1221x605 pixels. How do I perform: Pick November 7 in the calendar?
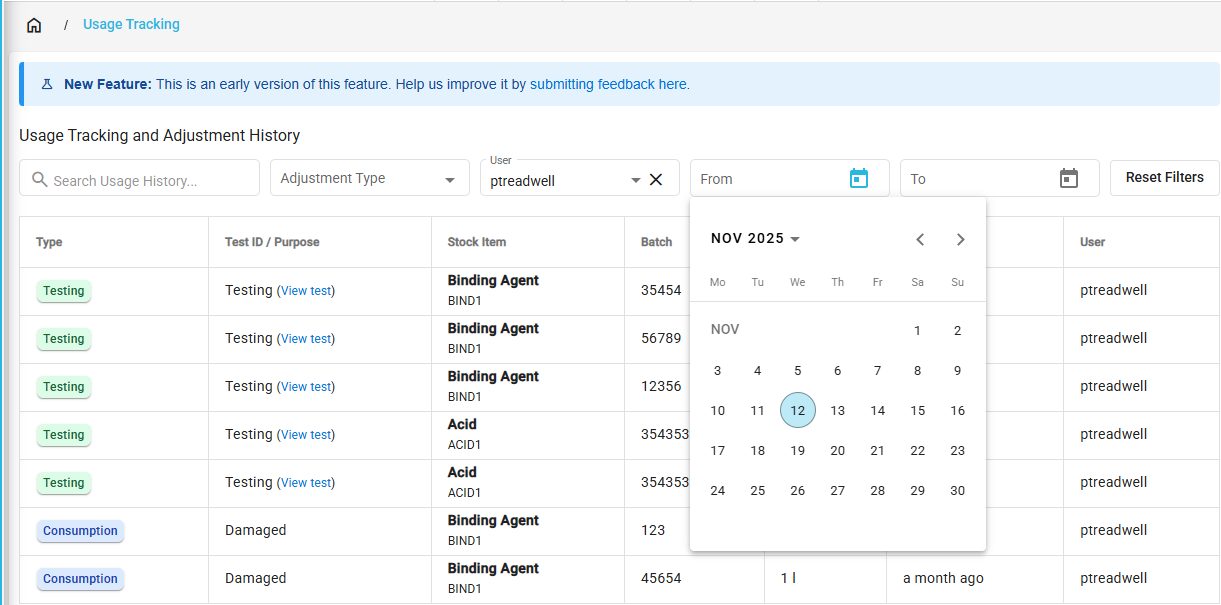point(878,370)
